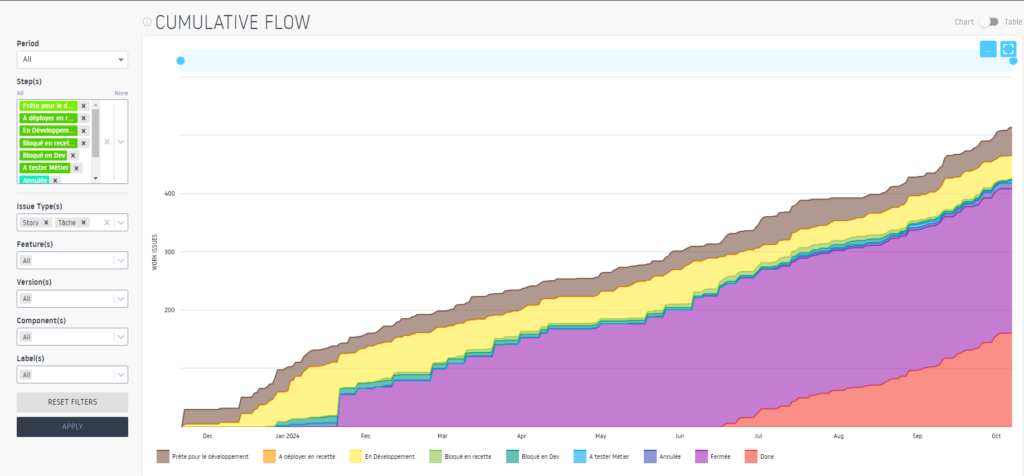Remove the Bloqué en Dev step tag
This screenshot has height=476, width=1024.
click(x=73, y=155)
